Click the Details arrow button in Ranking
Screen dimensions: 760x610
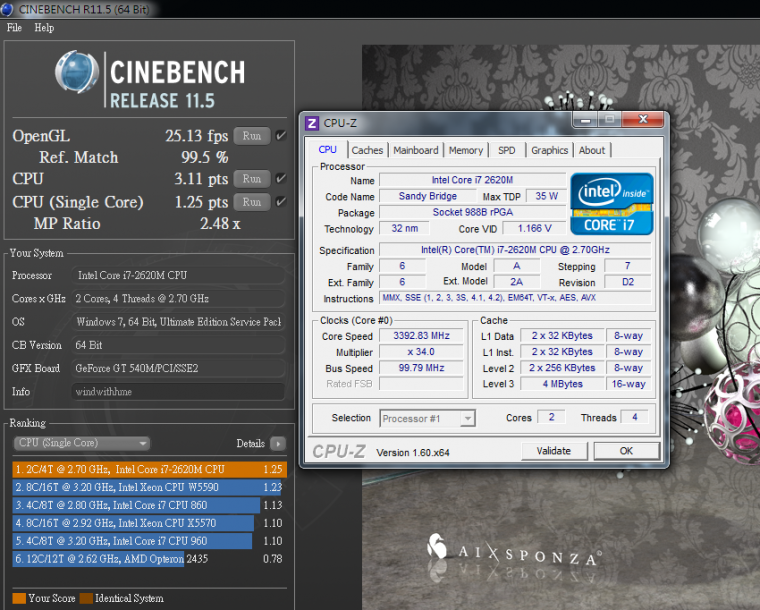(x=277, y=443)
